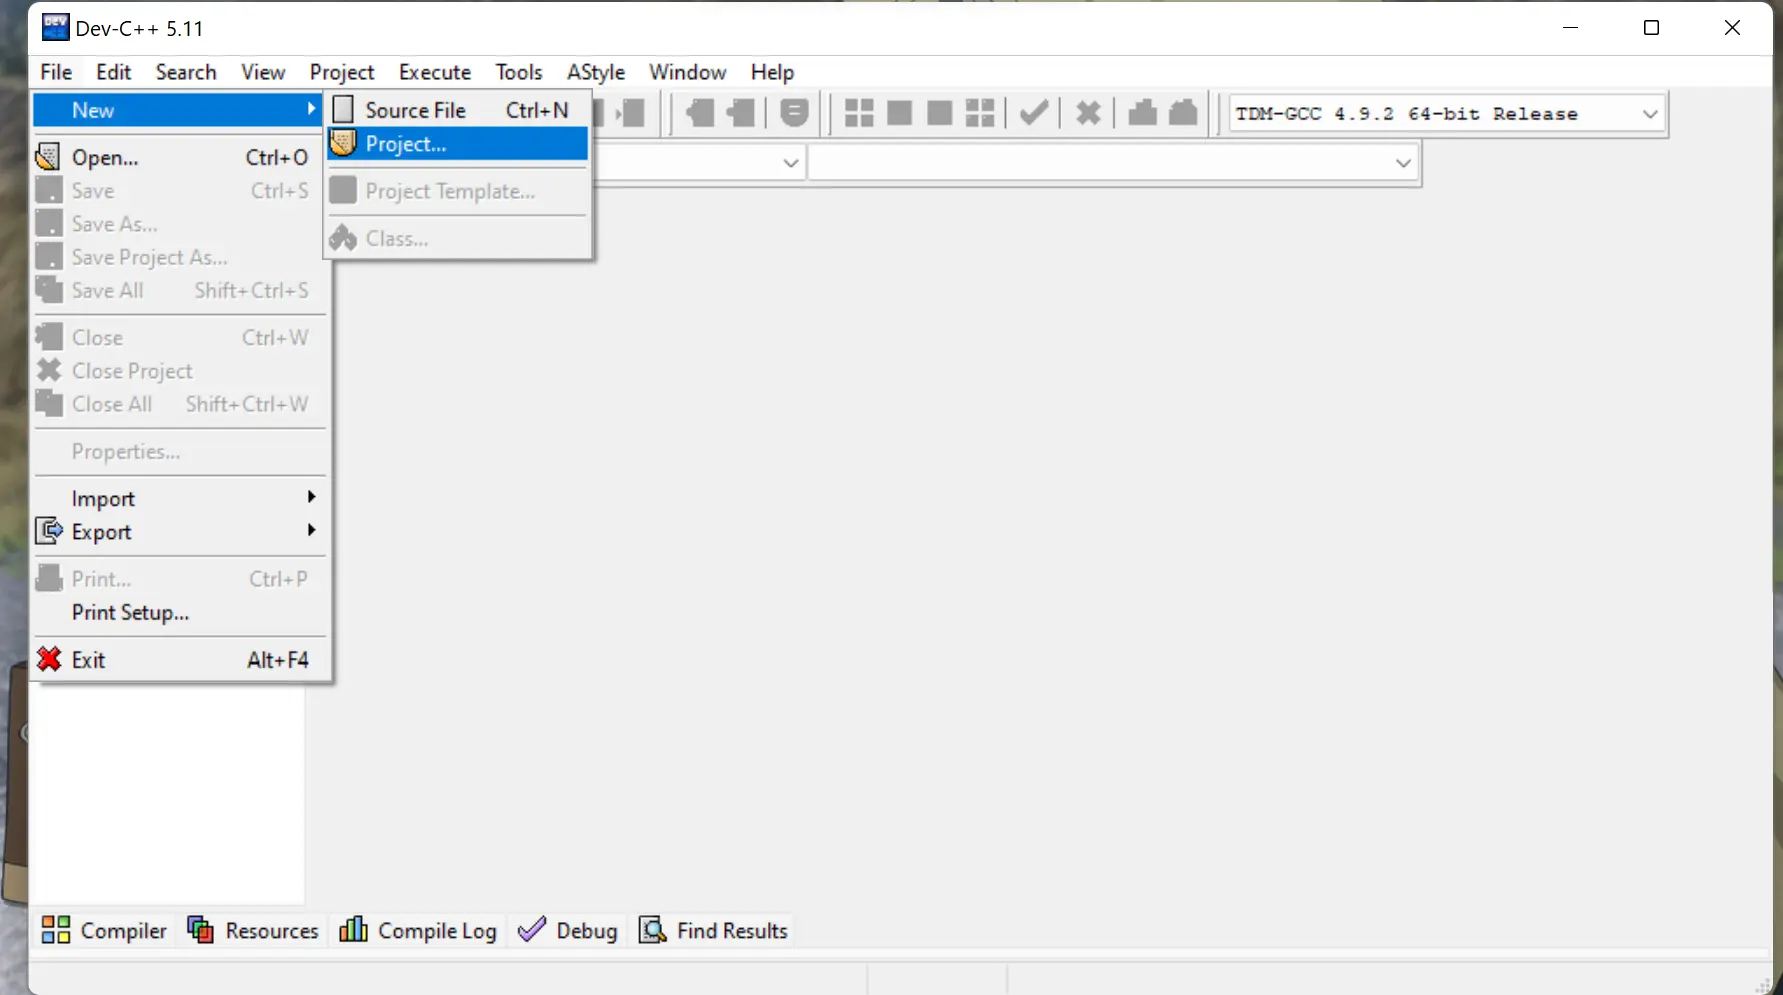Open the Execute menu
The image size is (1783, 995).
(x=434, y=72)
